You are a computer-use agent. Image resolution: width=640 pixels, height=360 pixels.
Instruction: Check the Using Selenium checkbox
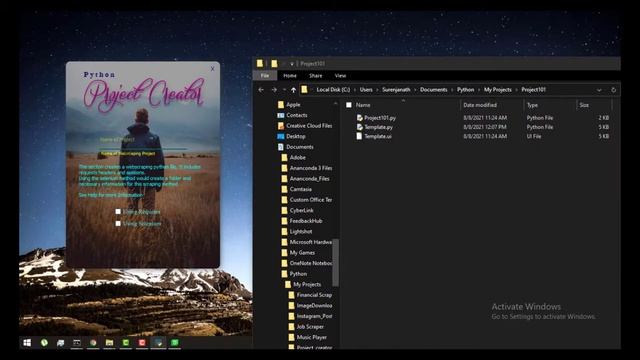tap(118, 224)
